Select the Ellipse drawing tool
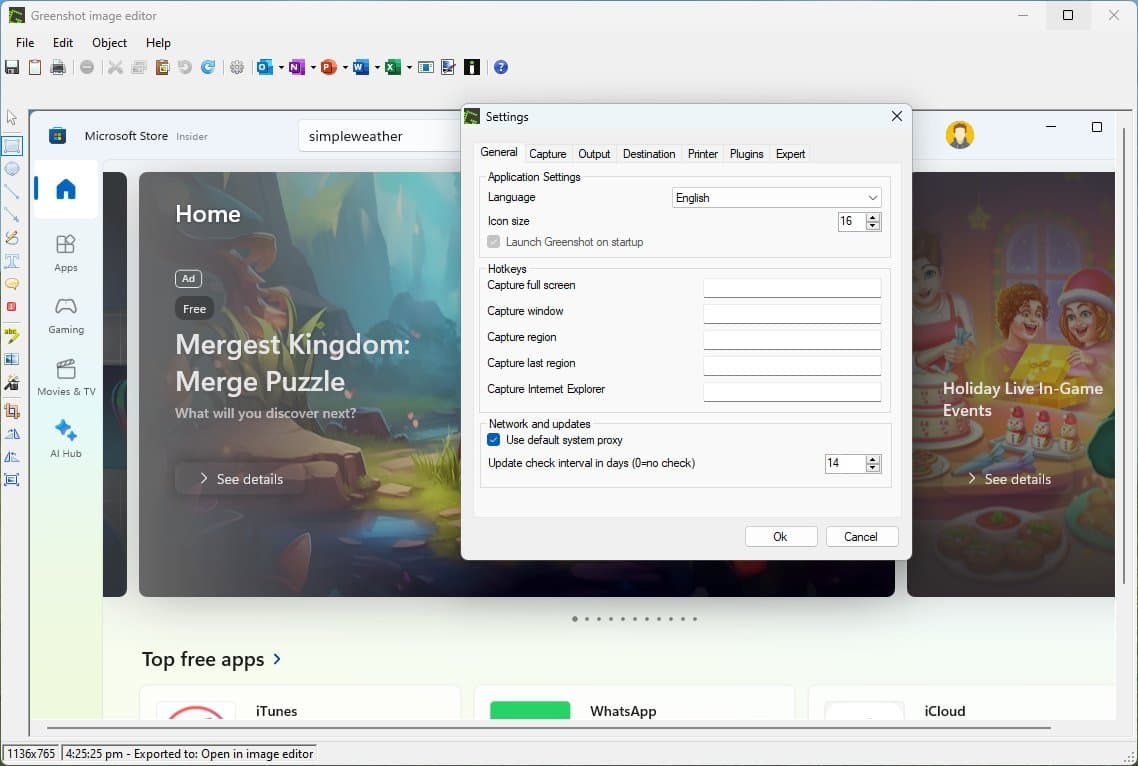This screenshot has width=1138, height=766. (x=13, y=169)
